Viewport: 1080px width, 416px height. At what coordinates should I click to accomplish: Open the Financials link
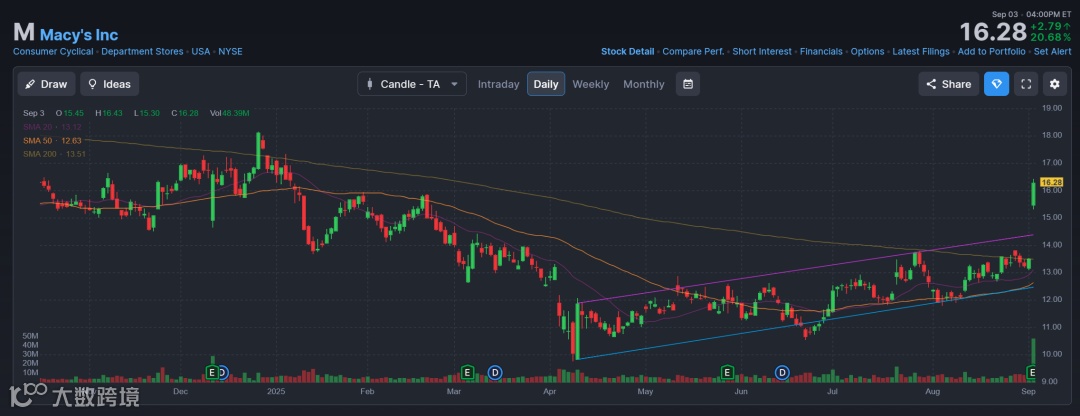(821, 52)
